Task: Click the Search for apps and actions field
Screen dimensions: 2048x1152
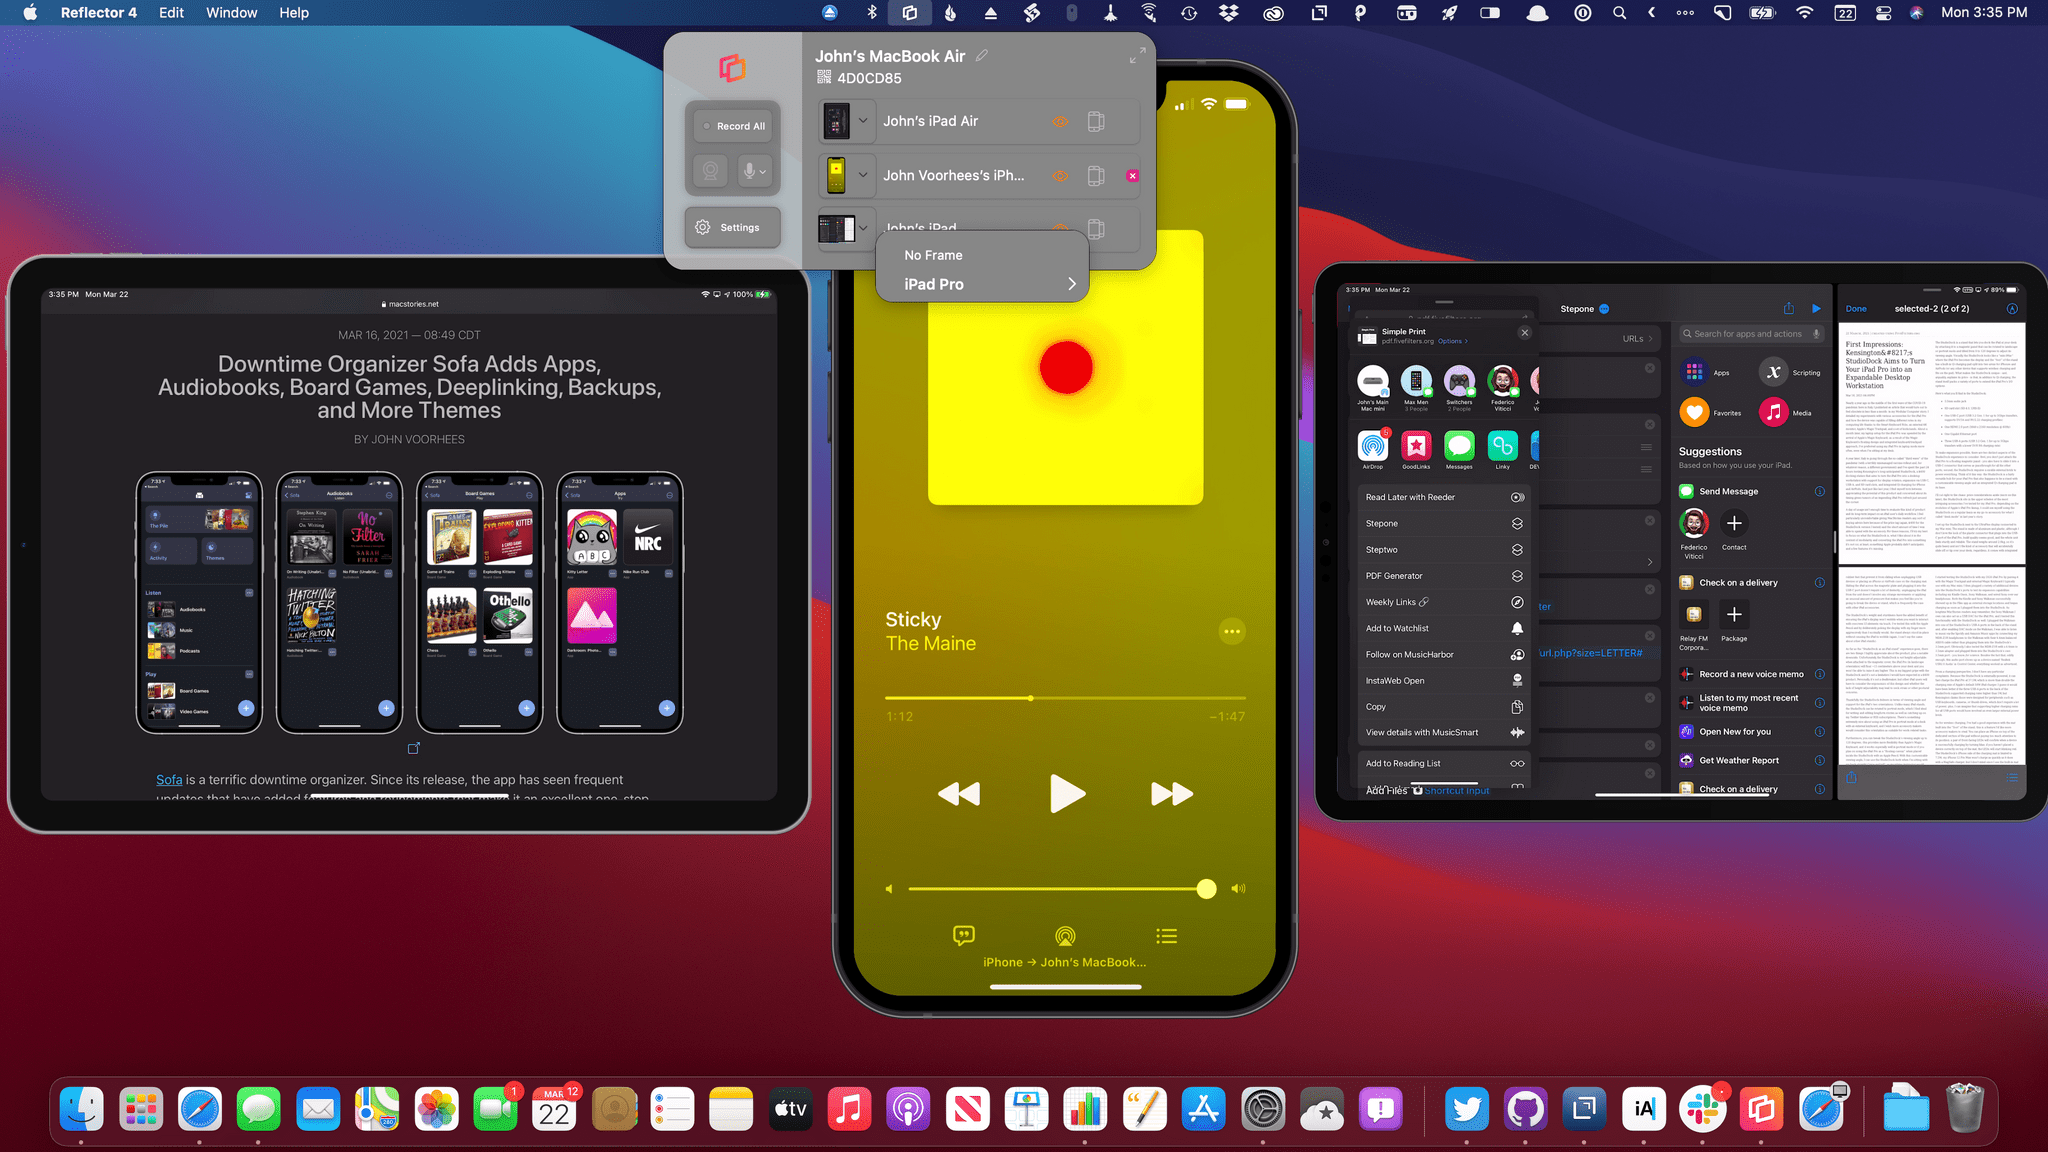Action: (x=1751, y=334)
